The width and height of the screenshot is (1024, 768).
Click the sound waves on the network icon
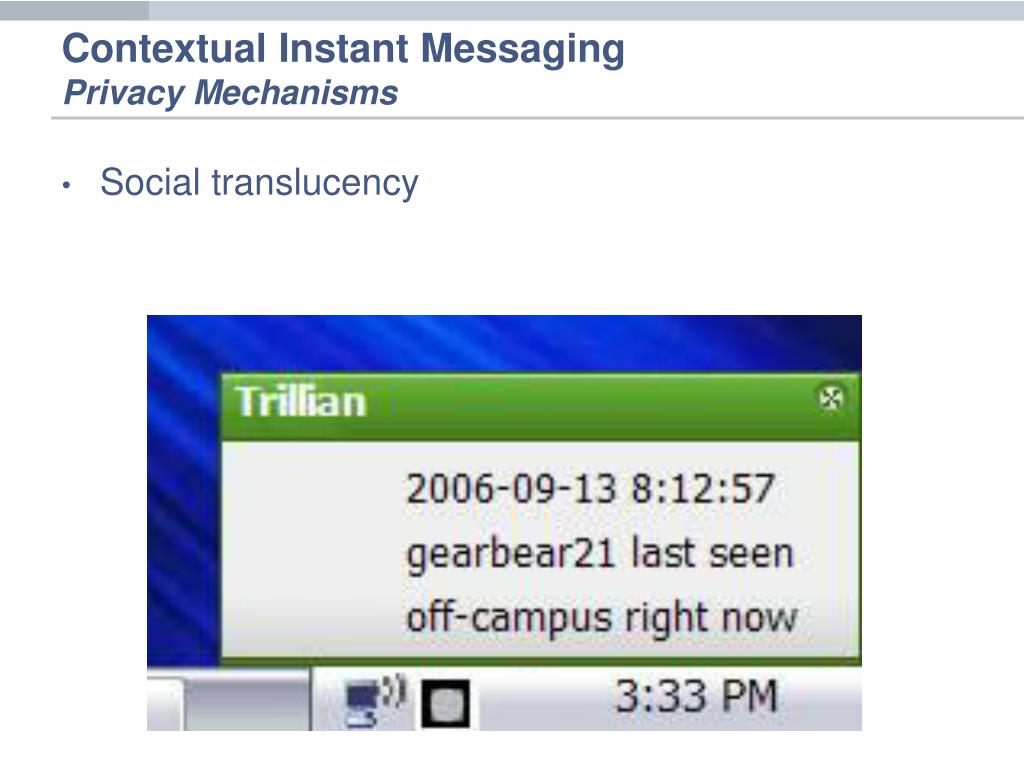tap(394, 691)
